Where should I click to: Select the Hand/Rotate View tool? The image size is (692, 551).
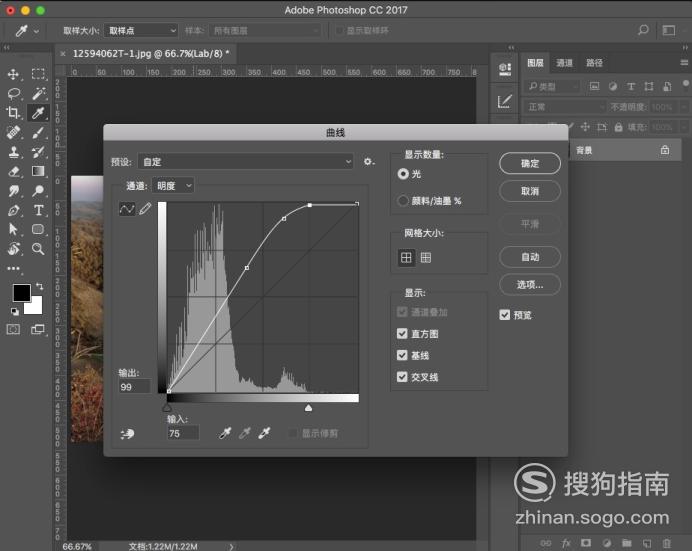point(13,249)
